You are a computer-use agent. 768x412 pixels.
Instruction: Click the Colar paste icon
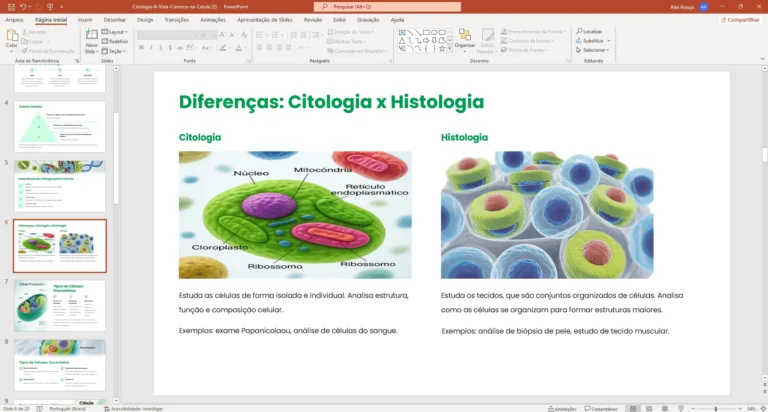coord(12,36)
